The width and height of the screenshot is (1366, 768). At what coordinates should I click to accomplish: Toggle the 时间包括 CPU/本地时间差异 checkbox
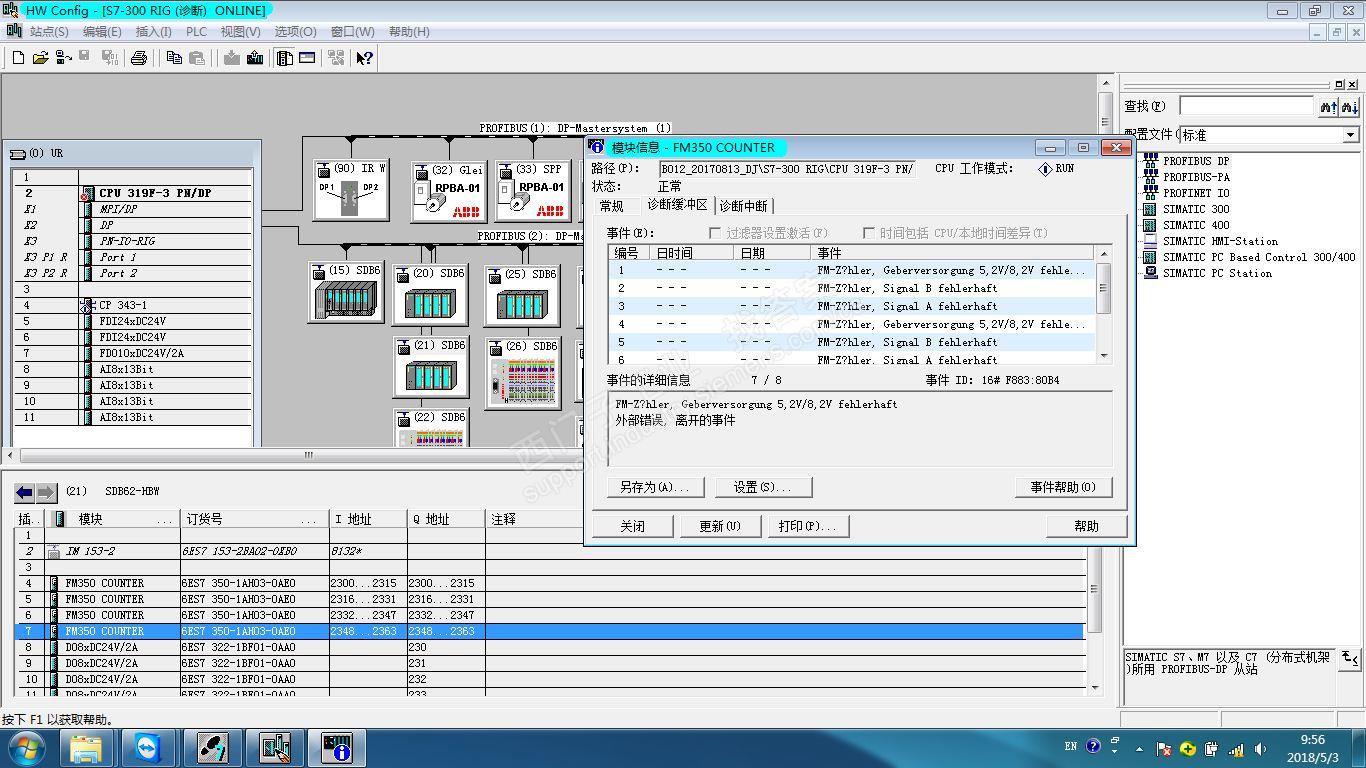click(x=869, y=233)
